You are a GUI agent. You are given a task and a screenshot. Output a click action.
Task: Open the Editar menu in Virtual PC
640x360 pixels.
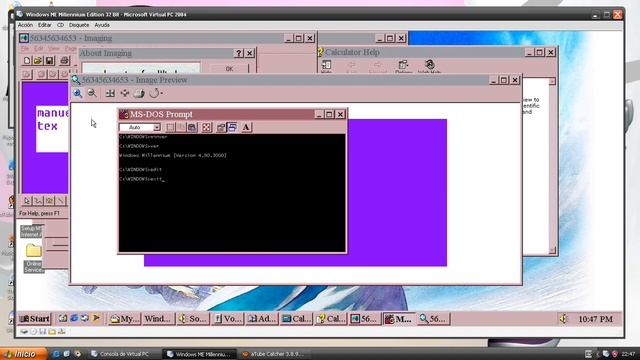(44, 25)
